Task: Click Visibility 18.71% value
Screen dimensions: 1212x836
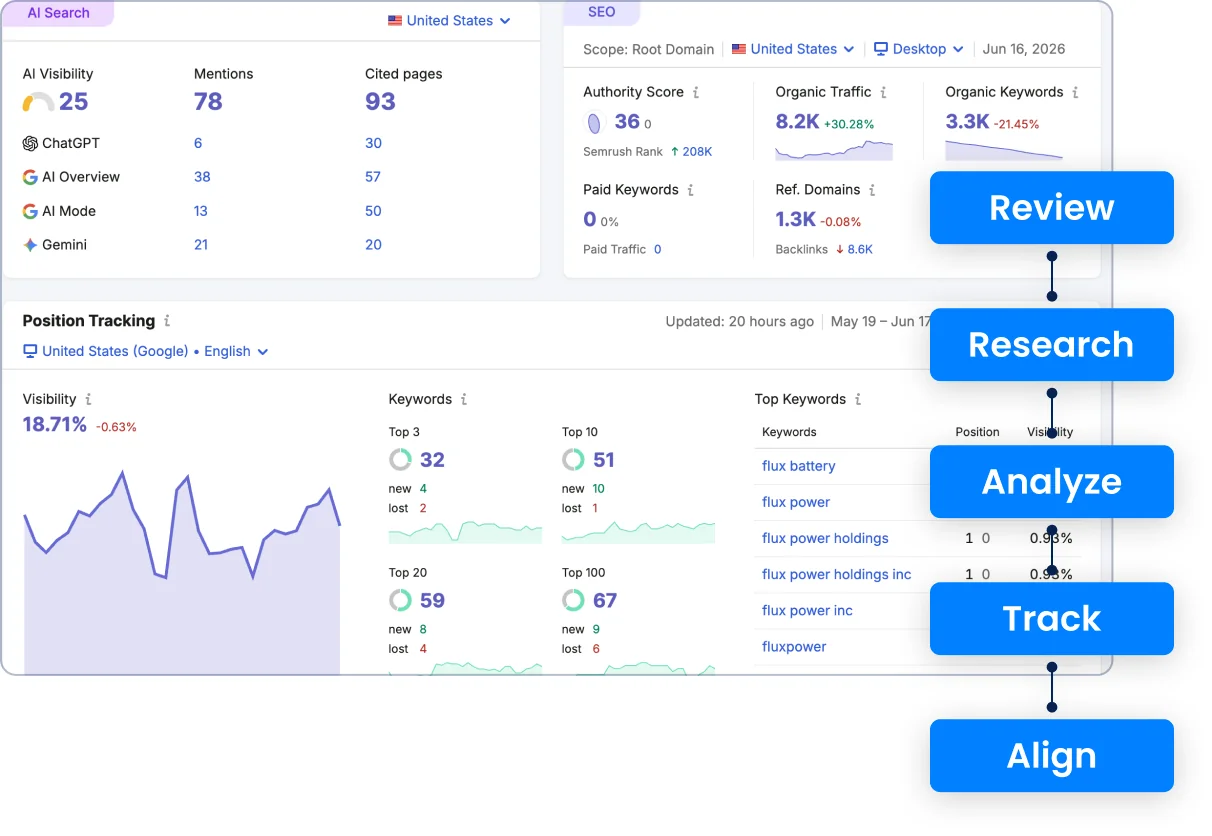Action: [55, 425]
